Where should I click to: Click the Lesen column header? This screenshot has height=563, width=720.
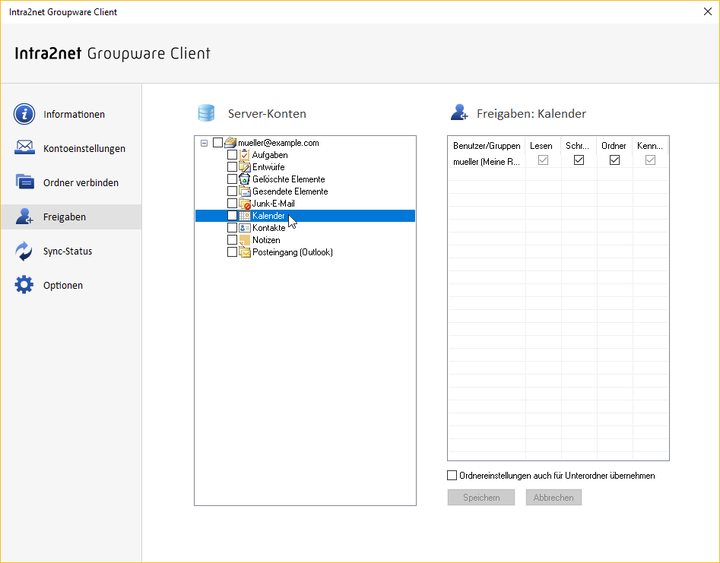coord(543,146)
